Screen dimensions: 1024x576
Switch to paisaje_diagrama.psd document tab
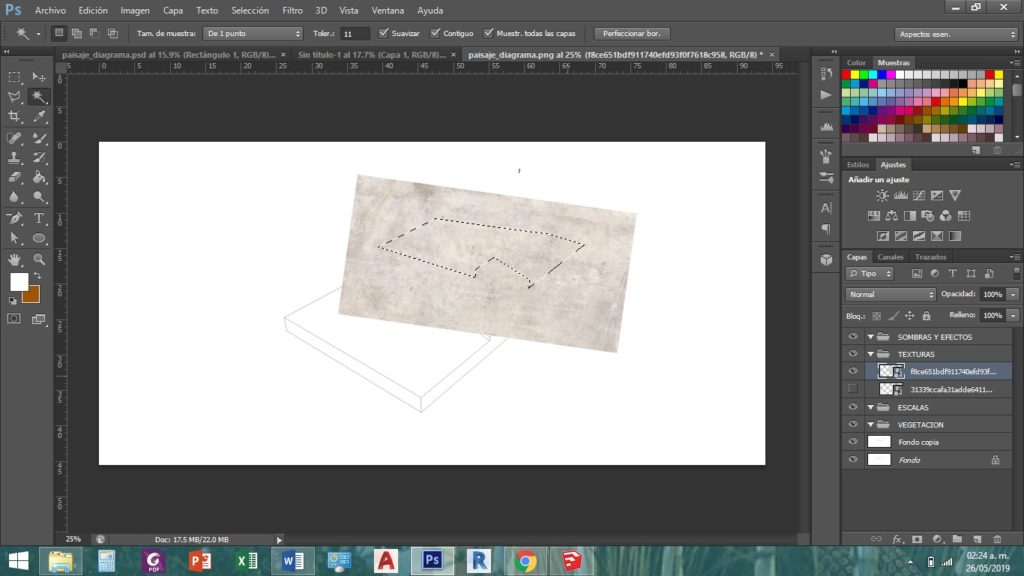pos(168,55)
